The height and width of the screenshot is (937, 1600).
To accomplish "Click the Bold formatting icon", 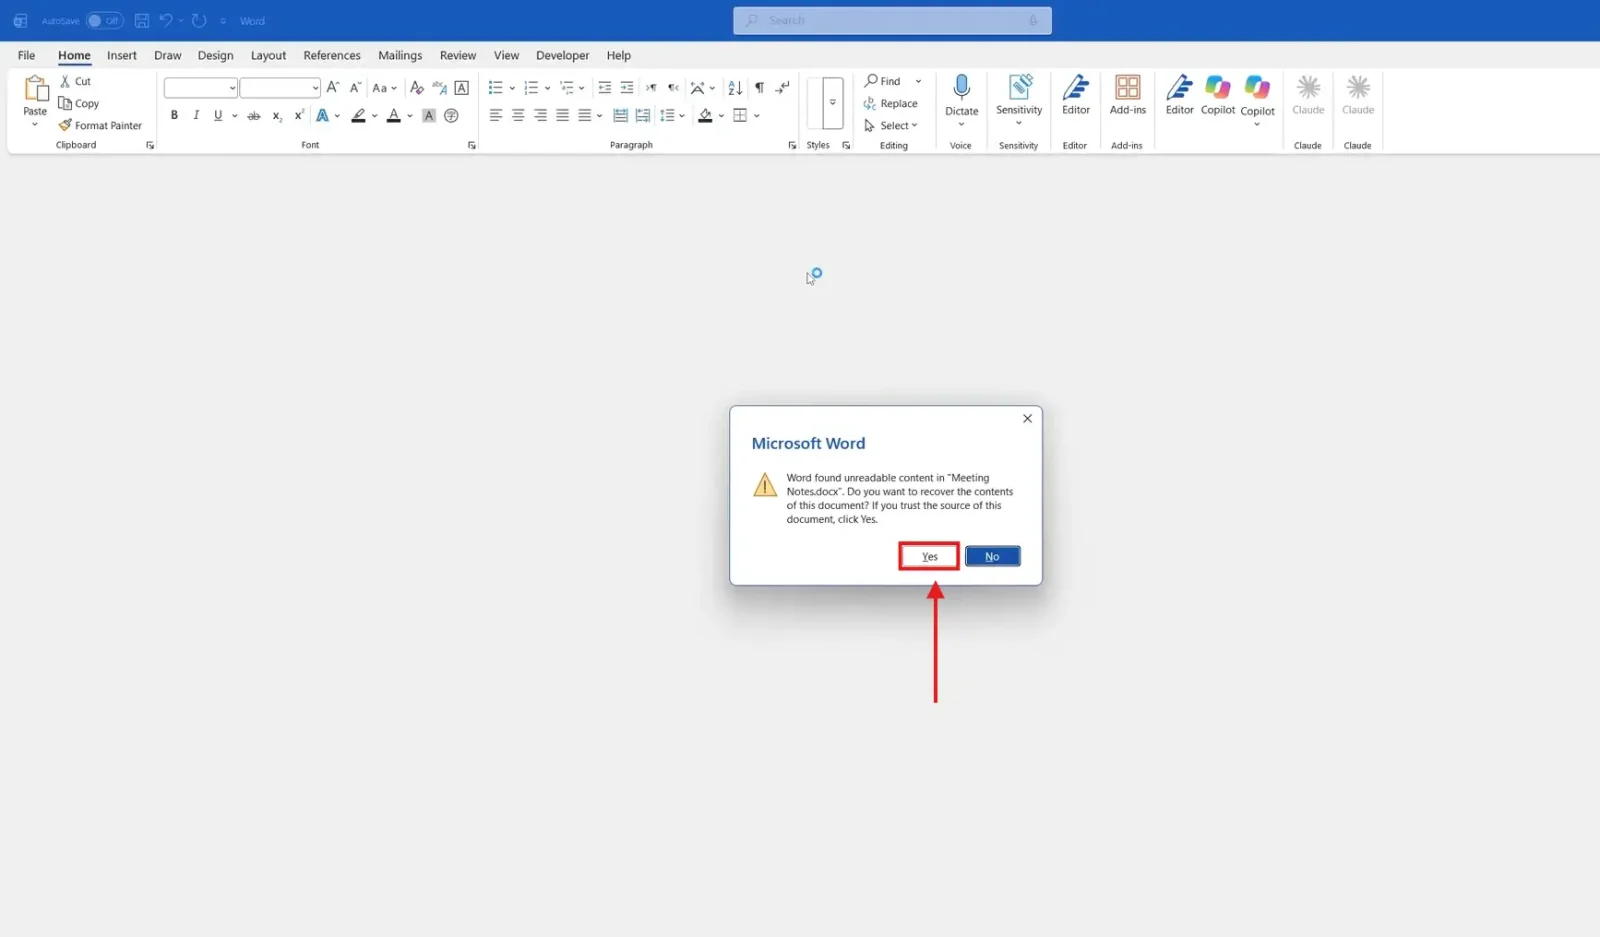I will [x=174, y=116].
